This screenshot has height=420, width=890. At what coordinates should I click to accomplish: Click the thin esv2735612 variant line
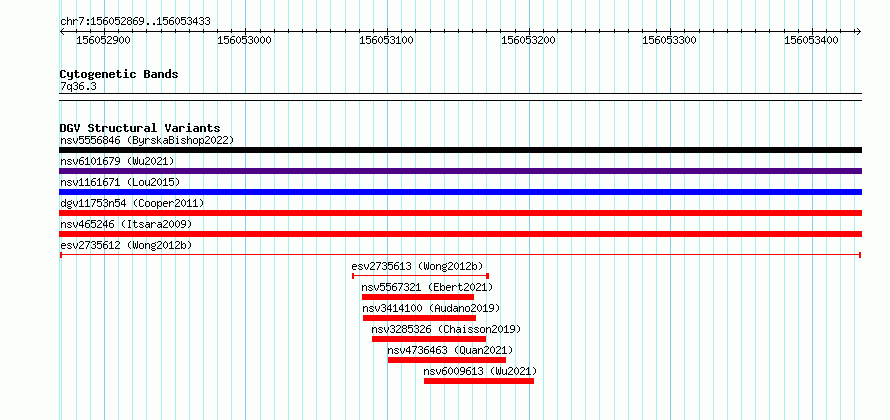coord(460,255)
